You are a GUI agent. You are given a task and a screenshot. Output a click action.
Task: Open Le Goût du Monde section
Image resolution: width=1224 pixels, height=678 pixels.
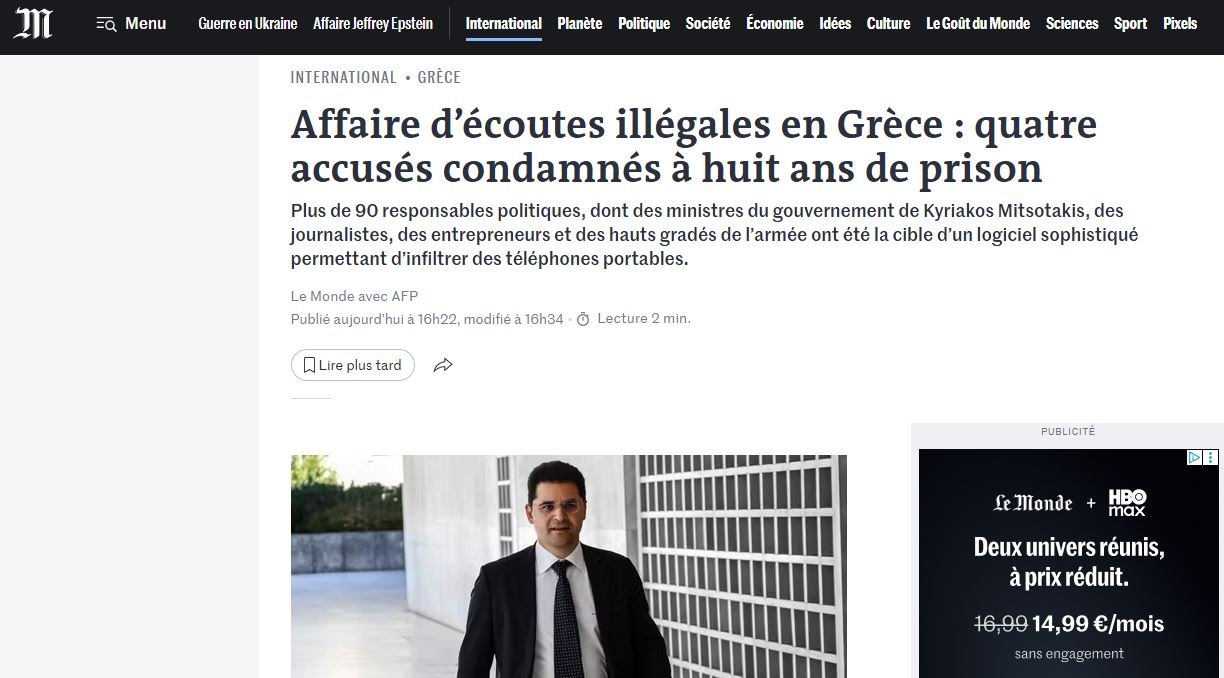(x=978, y=23)
